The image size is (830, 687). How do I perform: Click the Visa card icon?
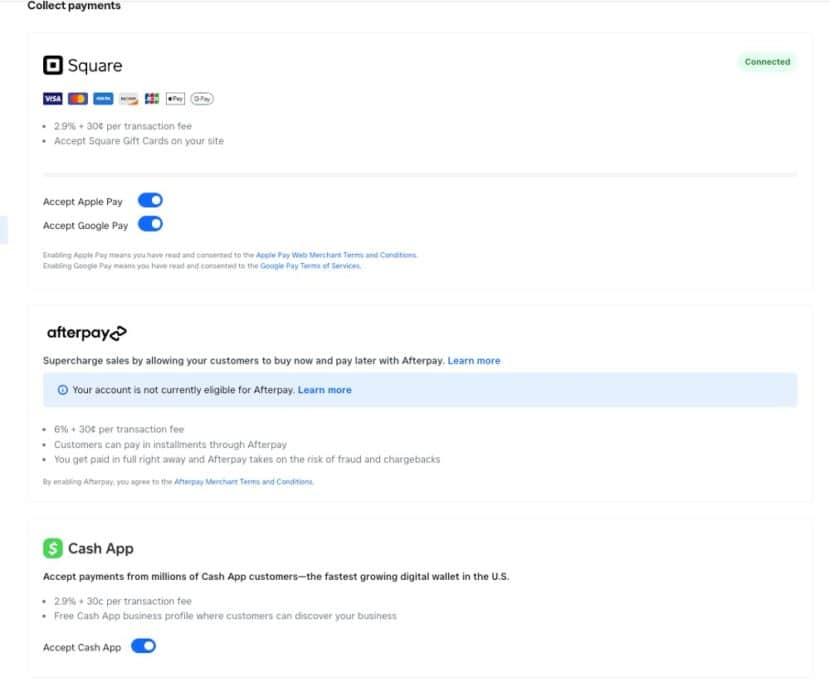pos(52,99)
